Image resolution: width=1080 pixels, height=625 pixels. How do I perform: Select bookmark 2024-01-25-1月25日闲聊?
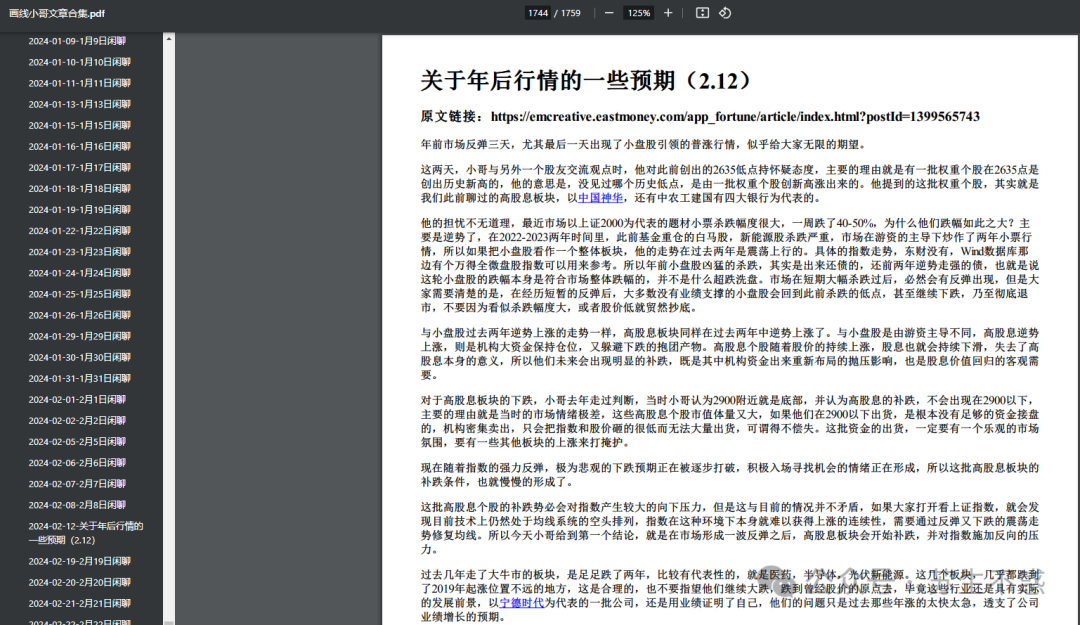click(80, 294)
